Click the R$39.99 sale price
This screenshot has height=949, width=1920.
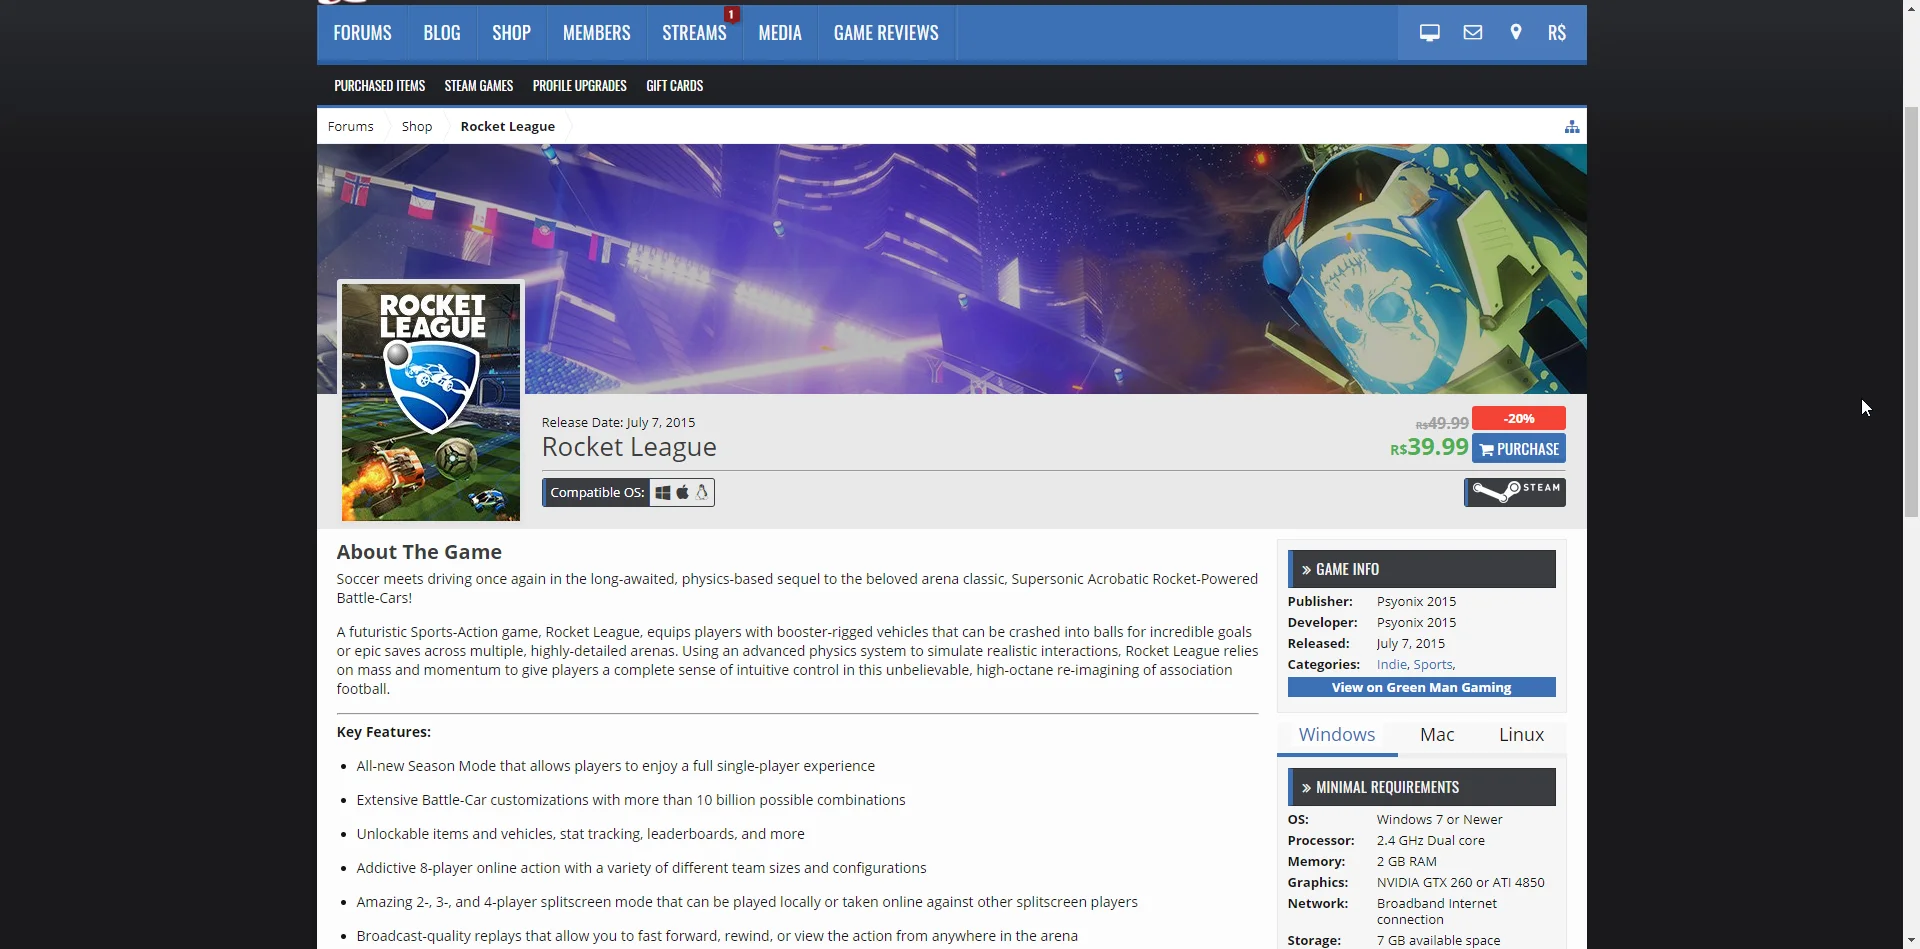coord(1429,447)
